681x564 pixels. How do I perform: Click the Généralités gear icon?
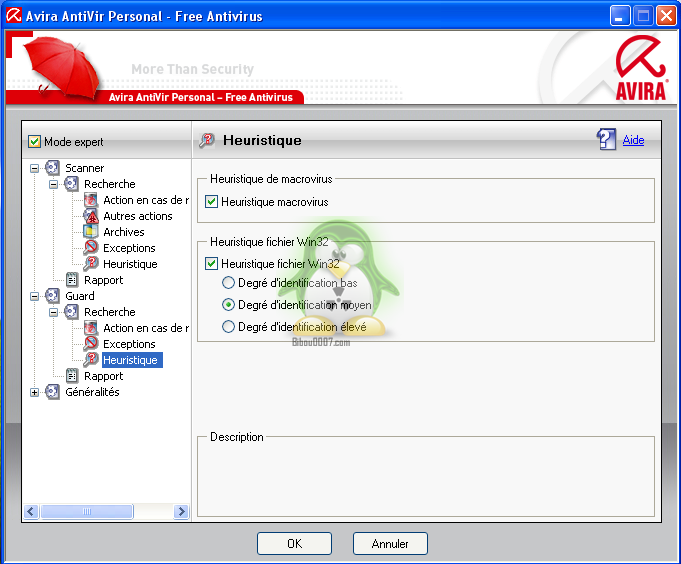pyautogui.click(x=52, y=392)
